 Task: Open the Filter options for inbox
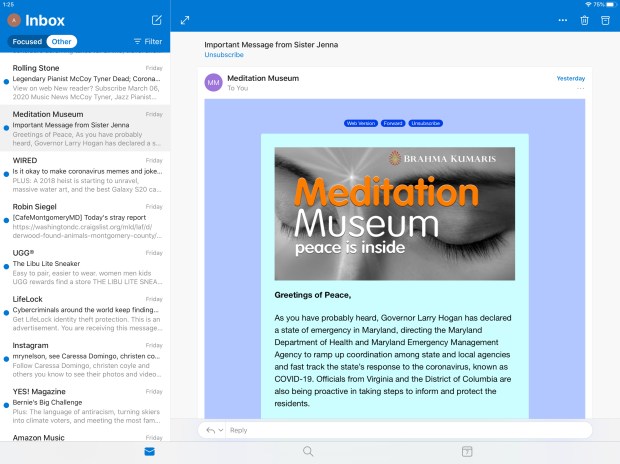[147, 42]
